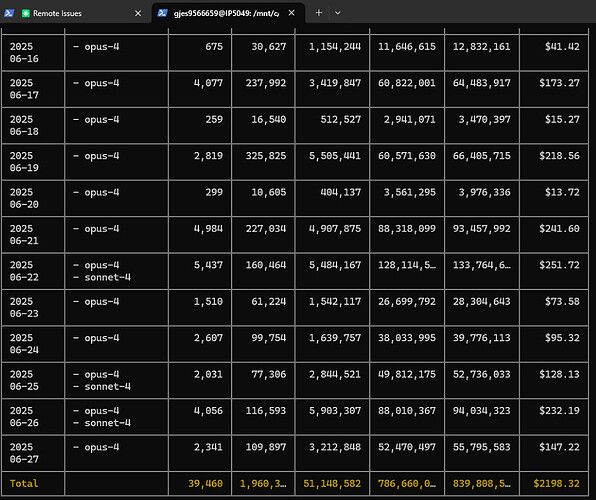Viewport: 596px width, 500px height.
Task: Click the green status icon beside Remote Issues
Action: (25, 13)
